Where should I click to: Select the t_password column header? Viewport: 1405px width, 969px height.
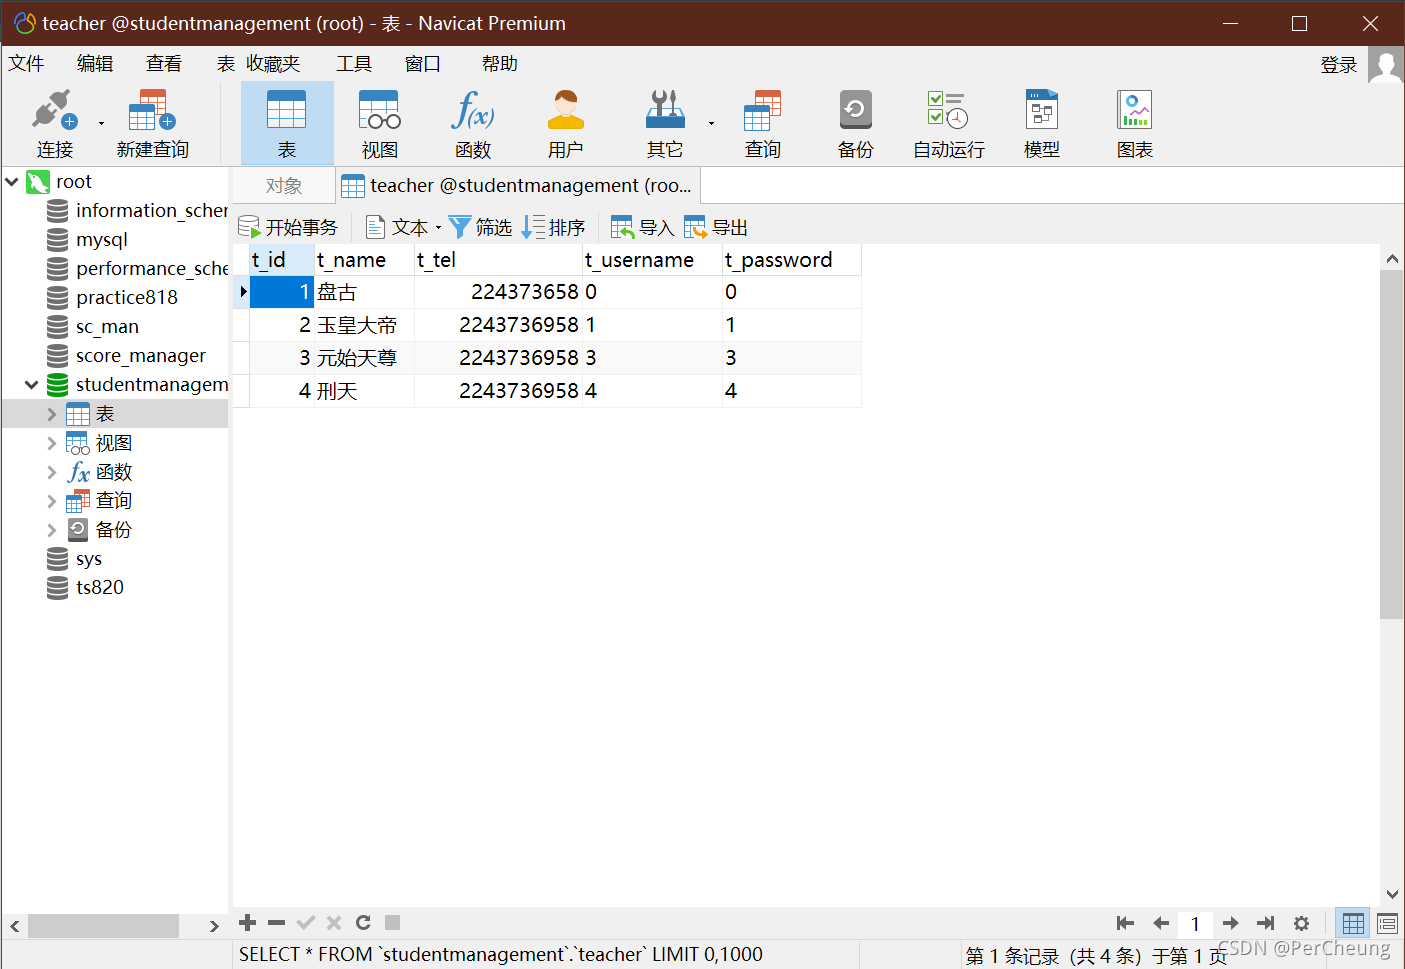click(792, 260)
